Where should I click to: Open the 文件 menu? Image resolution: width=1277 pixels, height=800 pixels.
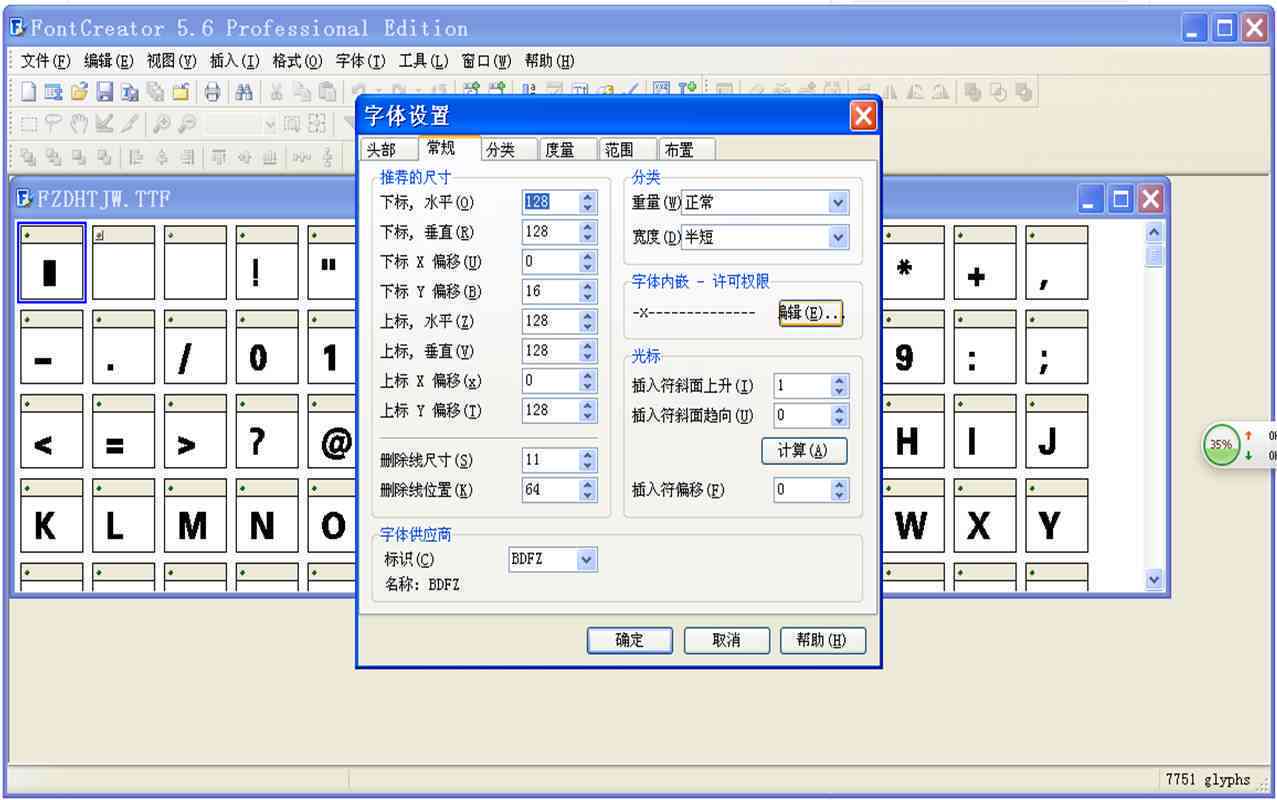[46, 61]
